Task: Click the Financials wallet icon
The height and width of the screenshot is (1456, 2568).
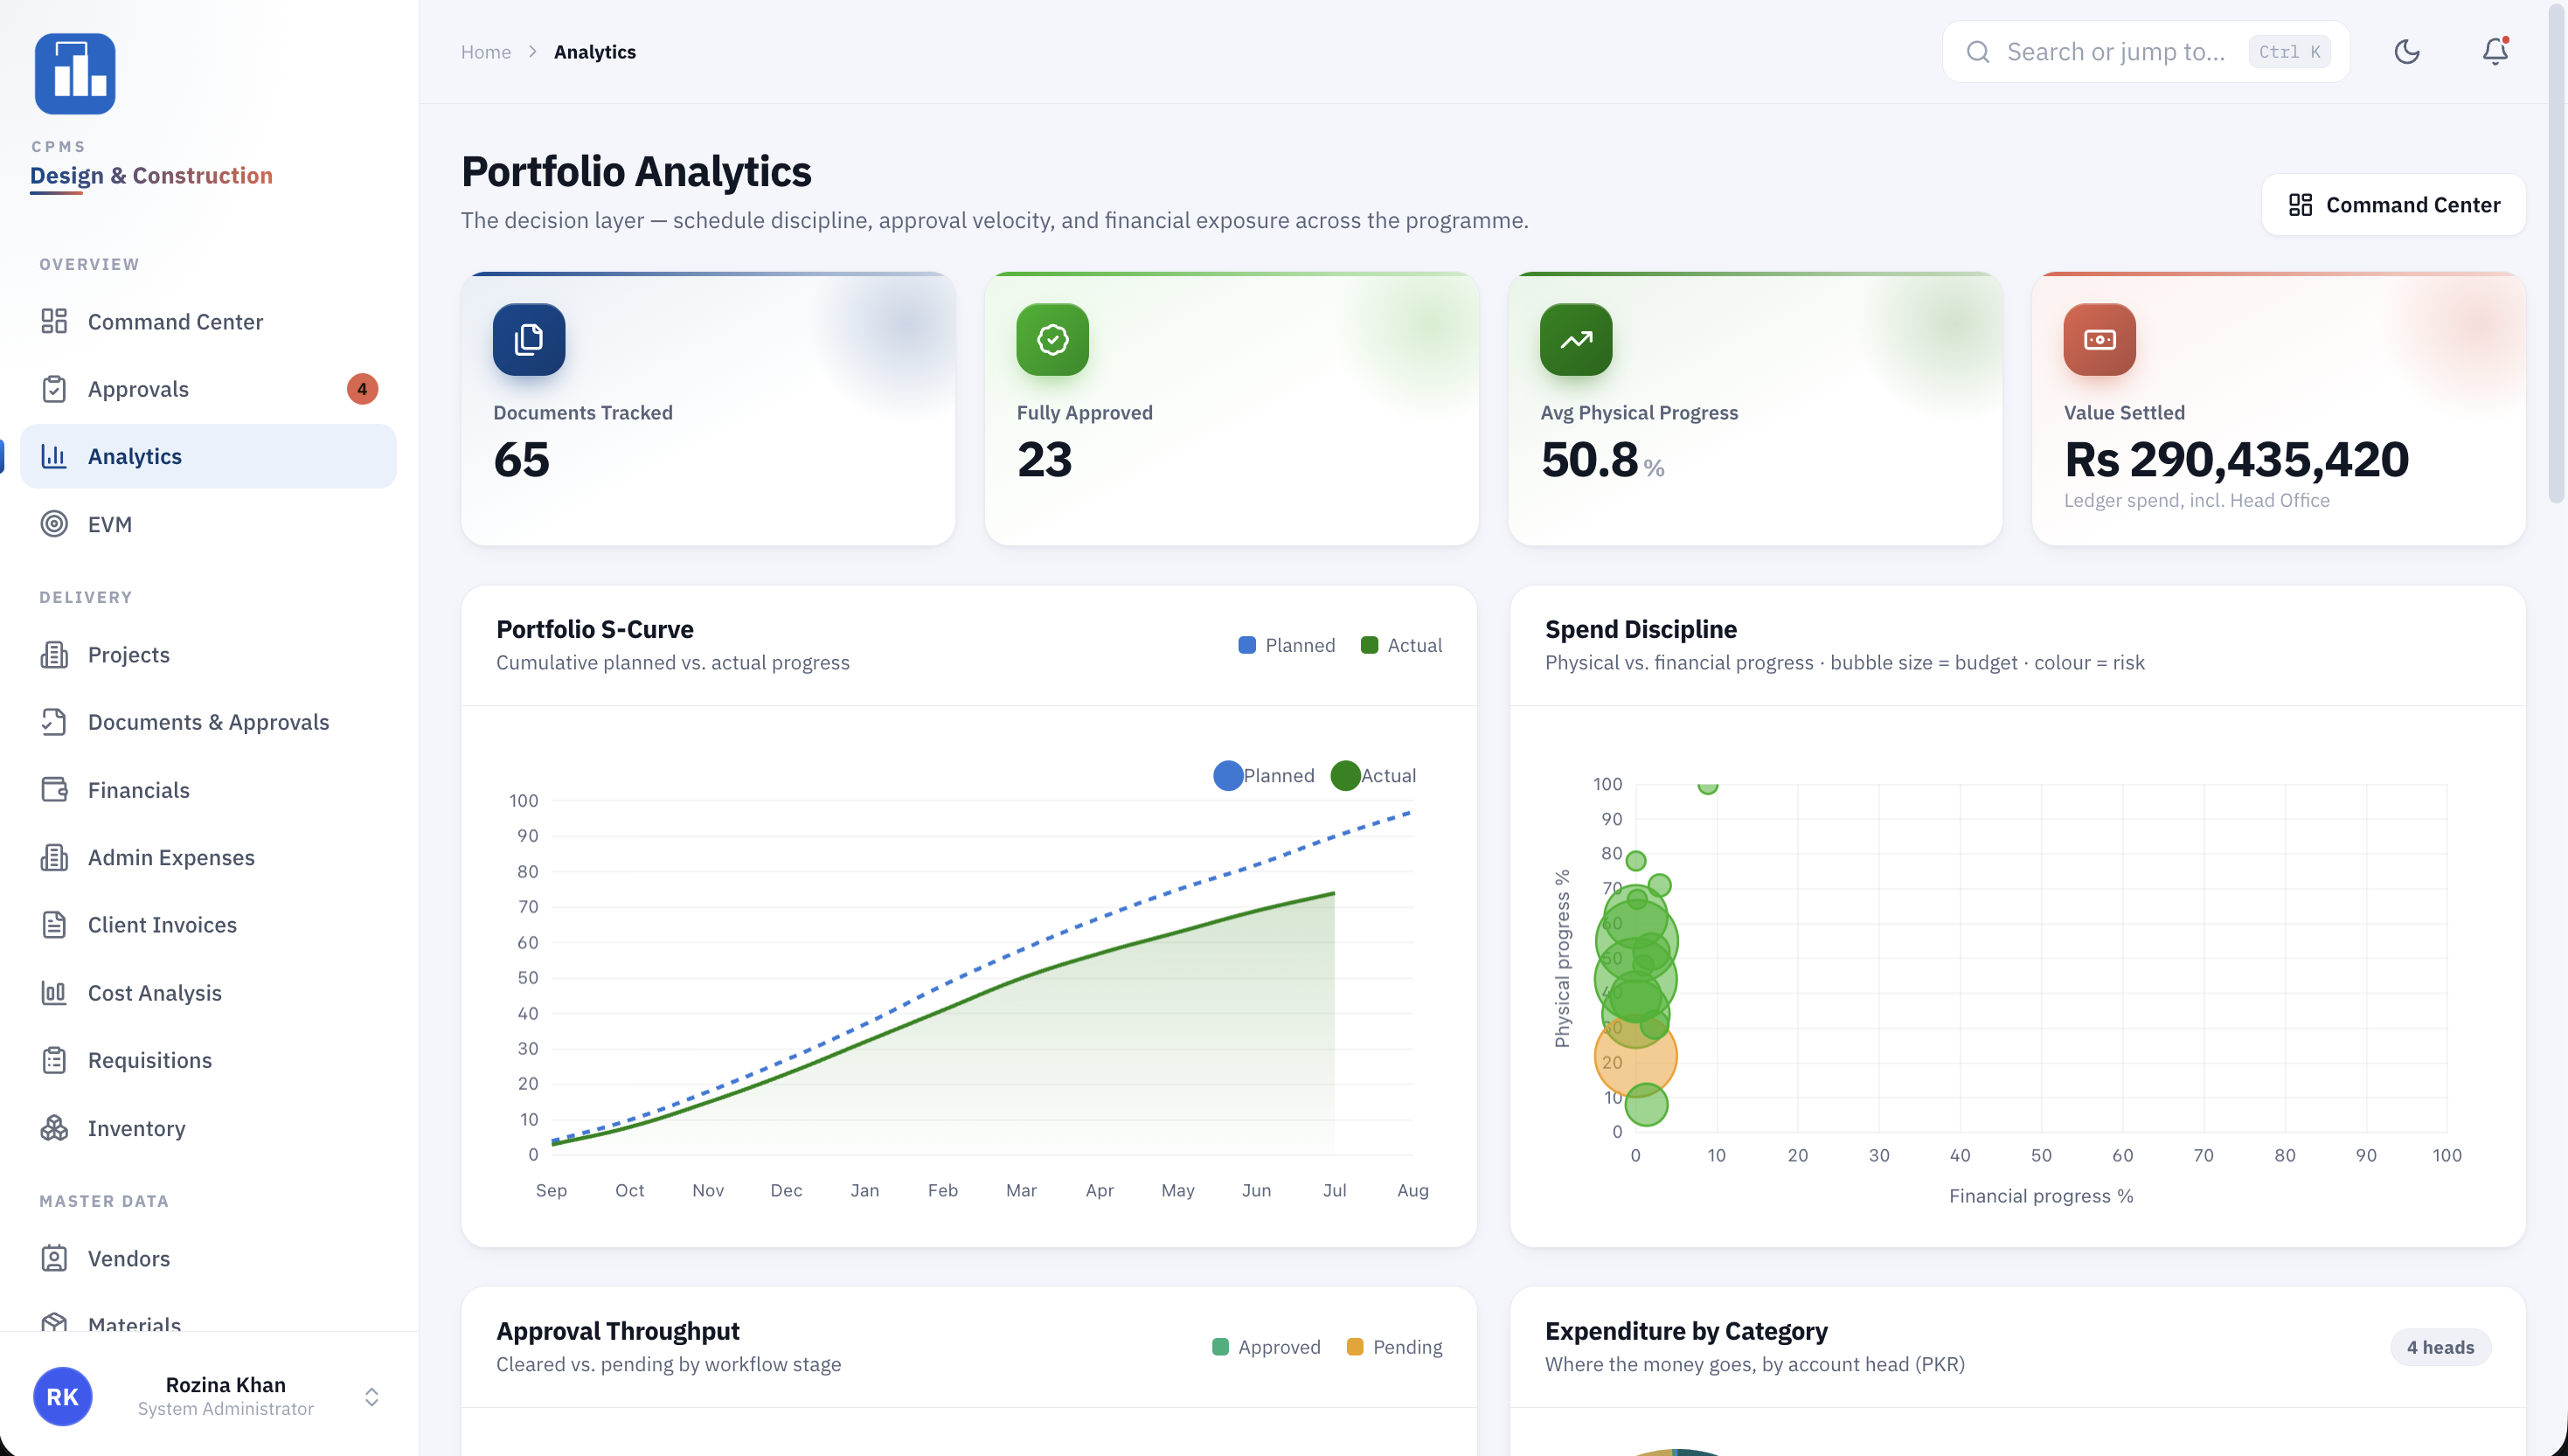Action: pyautogui.click(x=54, y=789)
